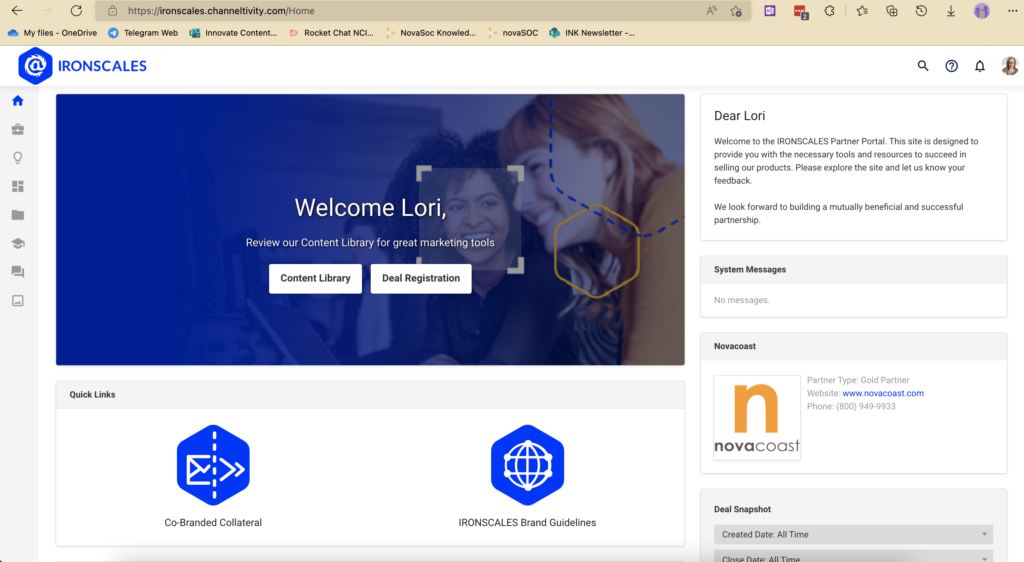Open the browser history clock icon
This screenshot has height=562, width=1024.
(921, 10)
